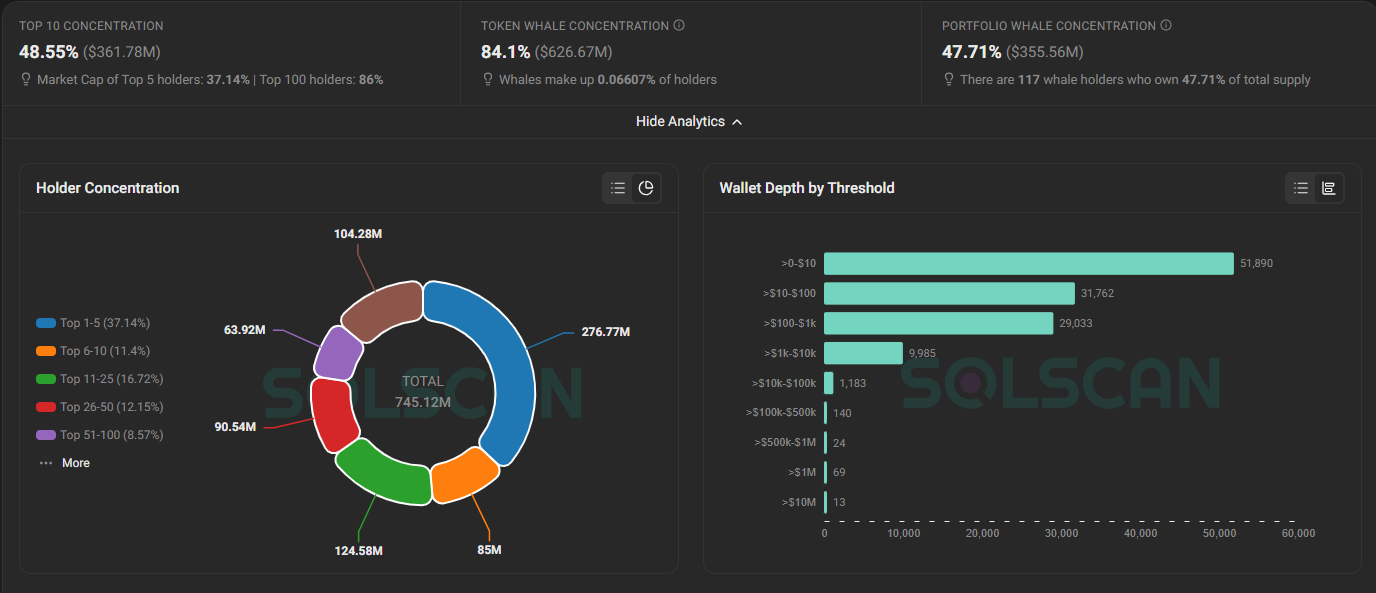Click the >$10k-$100k bar

[x=828, y=383]
